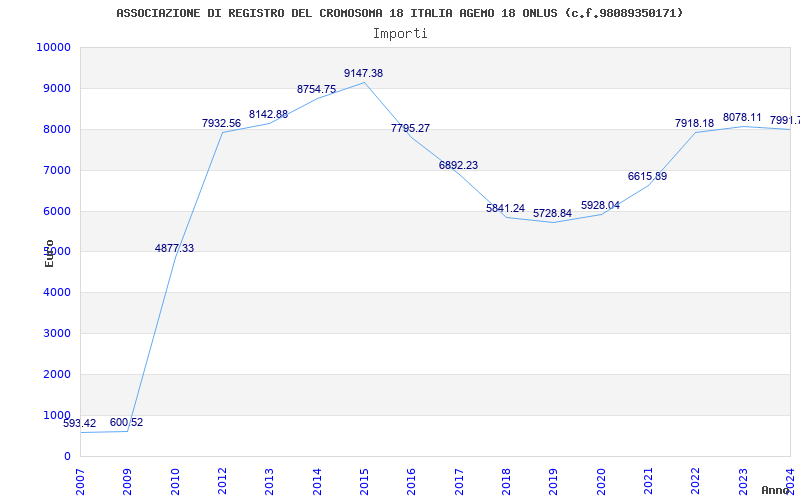800x500 pixels.
Task: Click the data label 7918.18
Action: click(694, 123)
